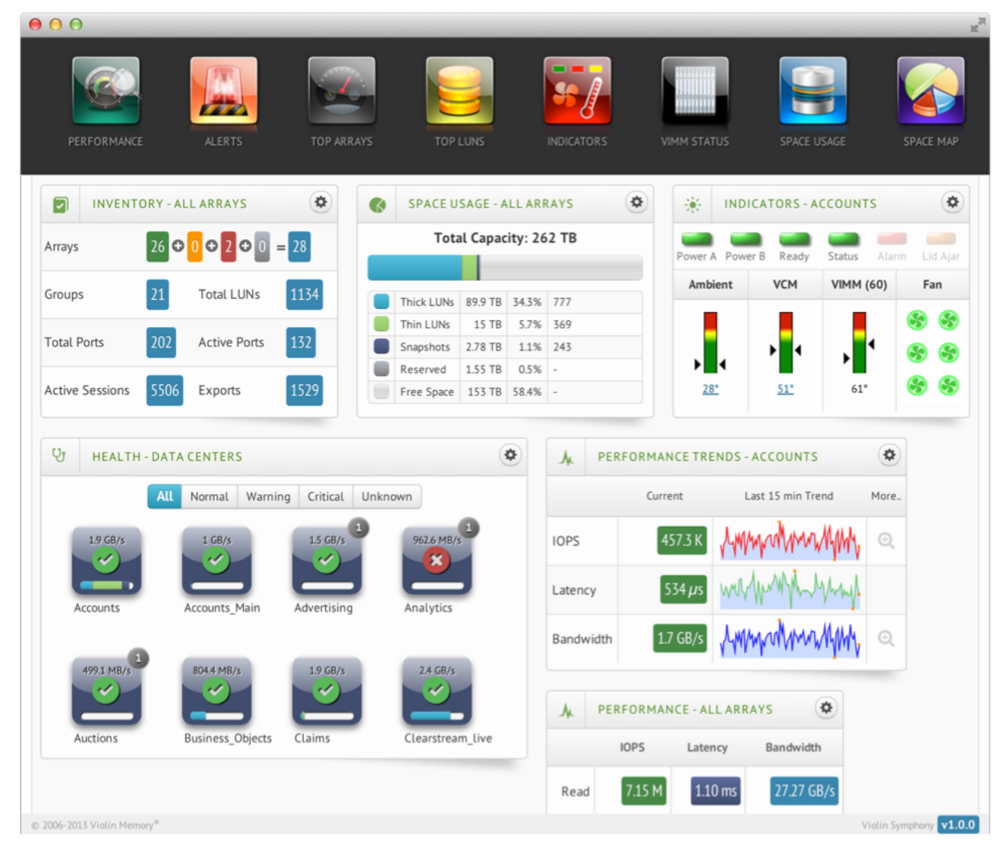Select the Critical health filter
The height and width of the screenshot is (847, 1000).
click(325, 496)
